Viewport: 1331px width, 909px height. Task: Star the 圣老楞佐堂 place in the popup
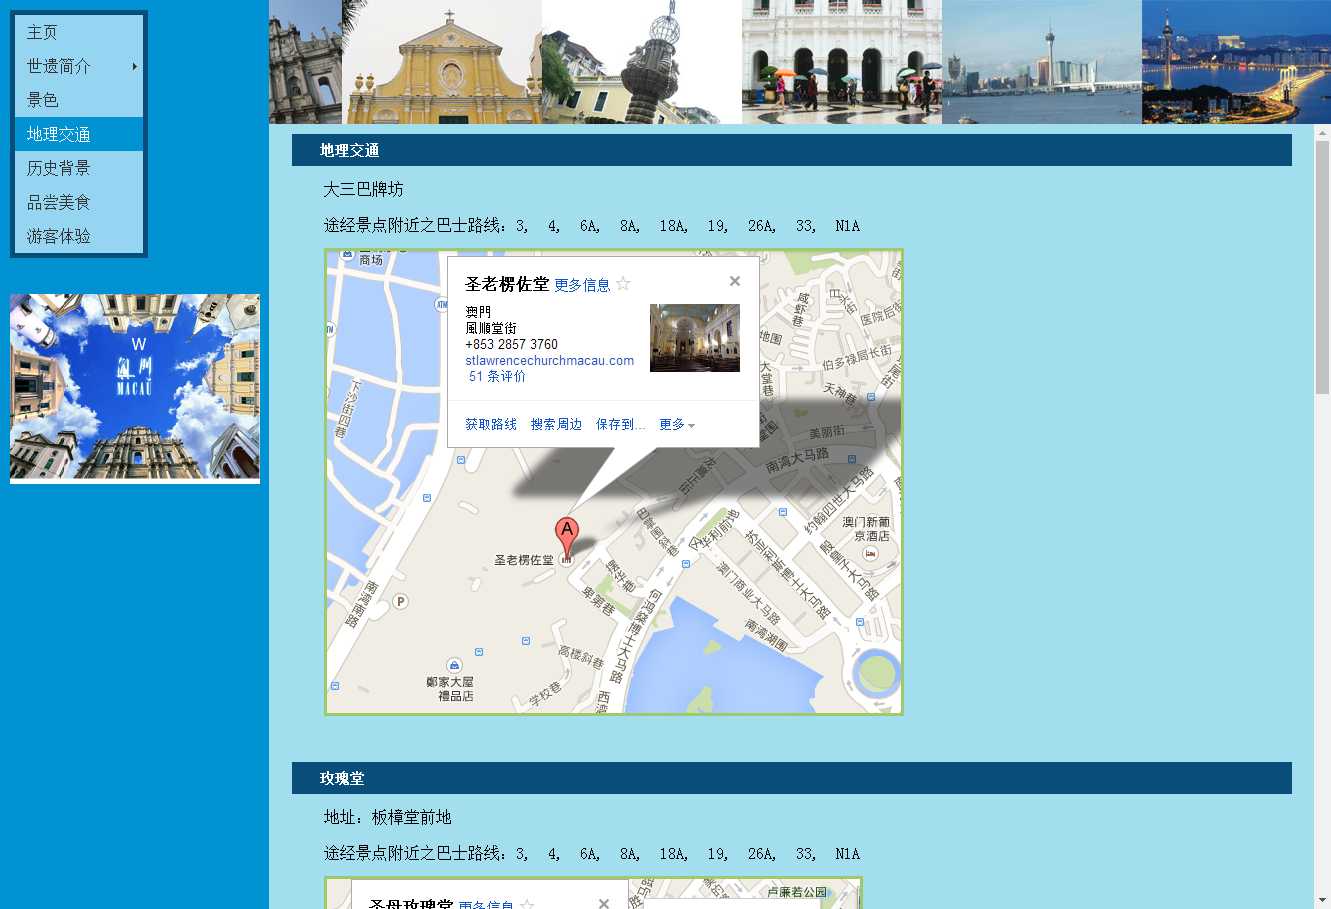tap(623, 284)
